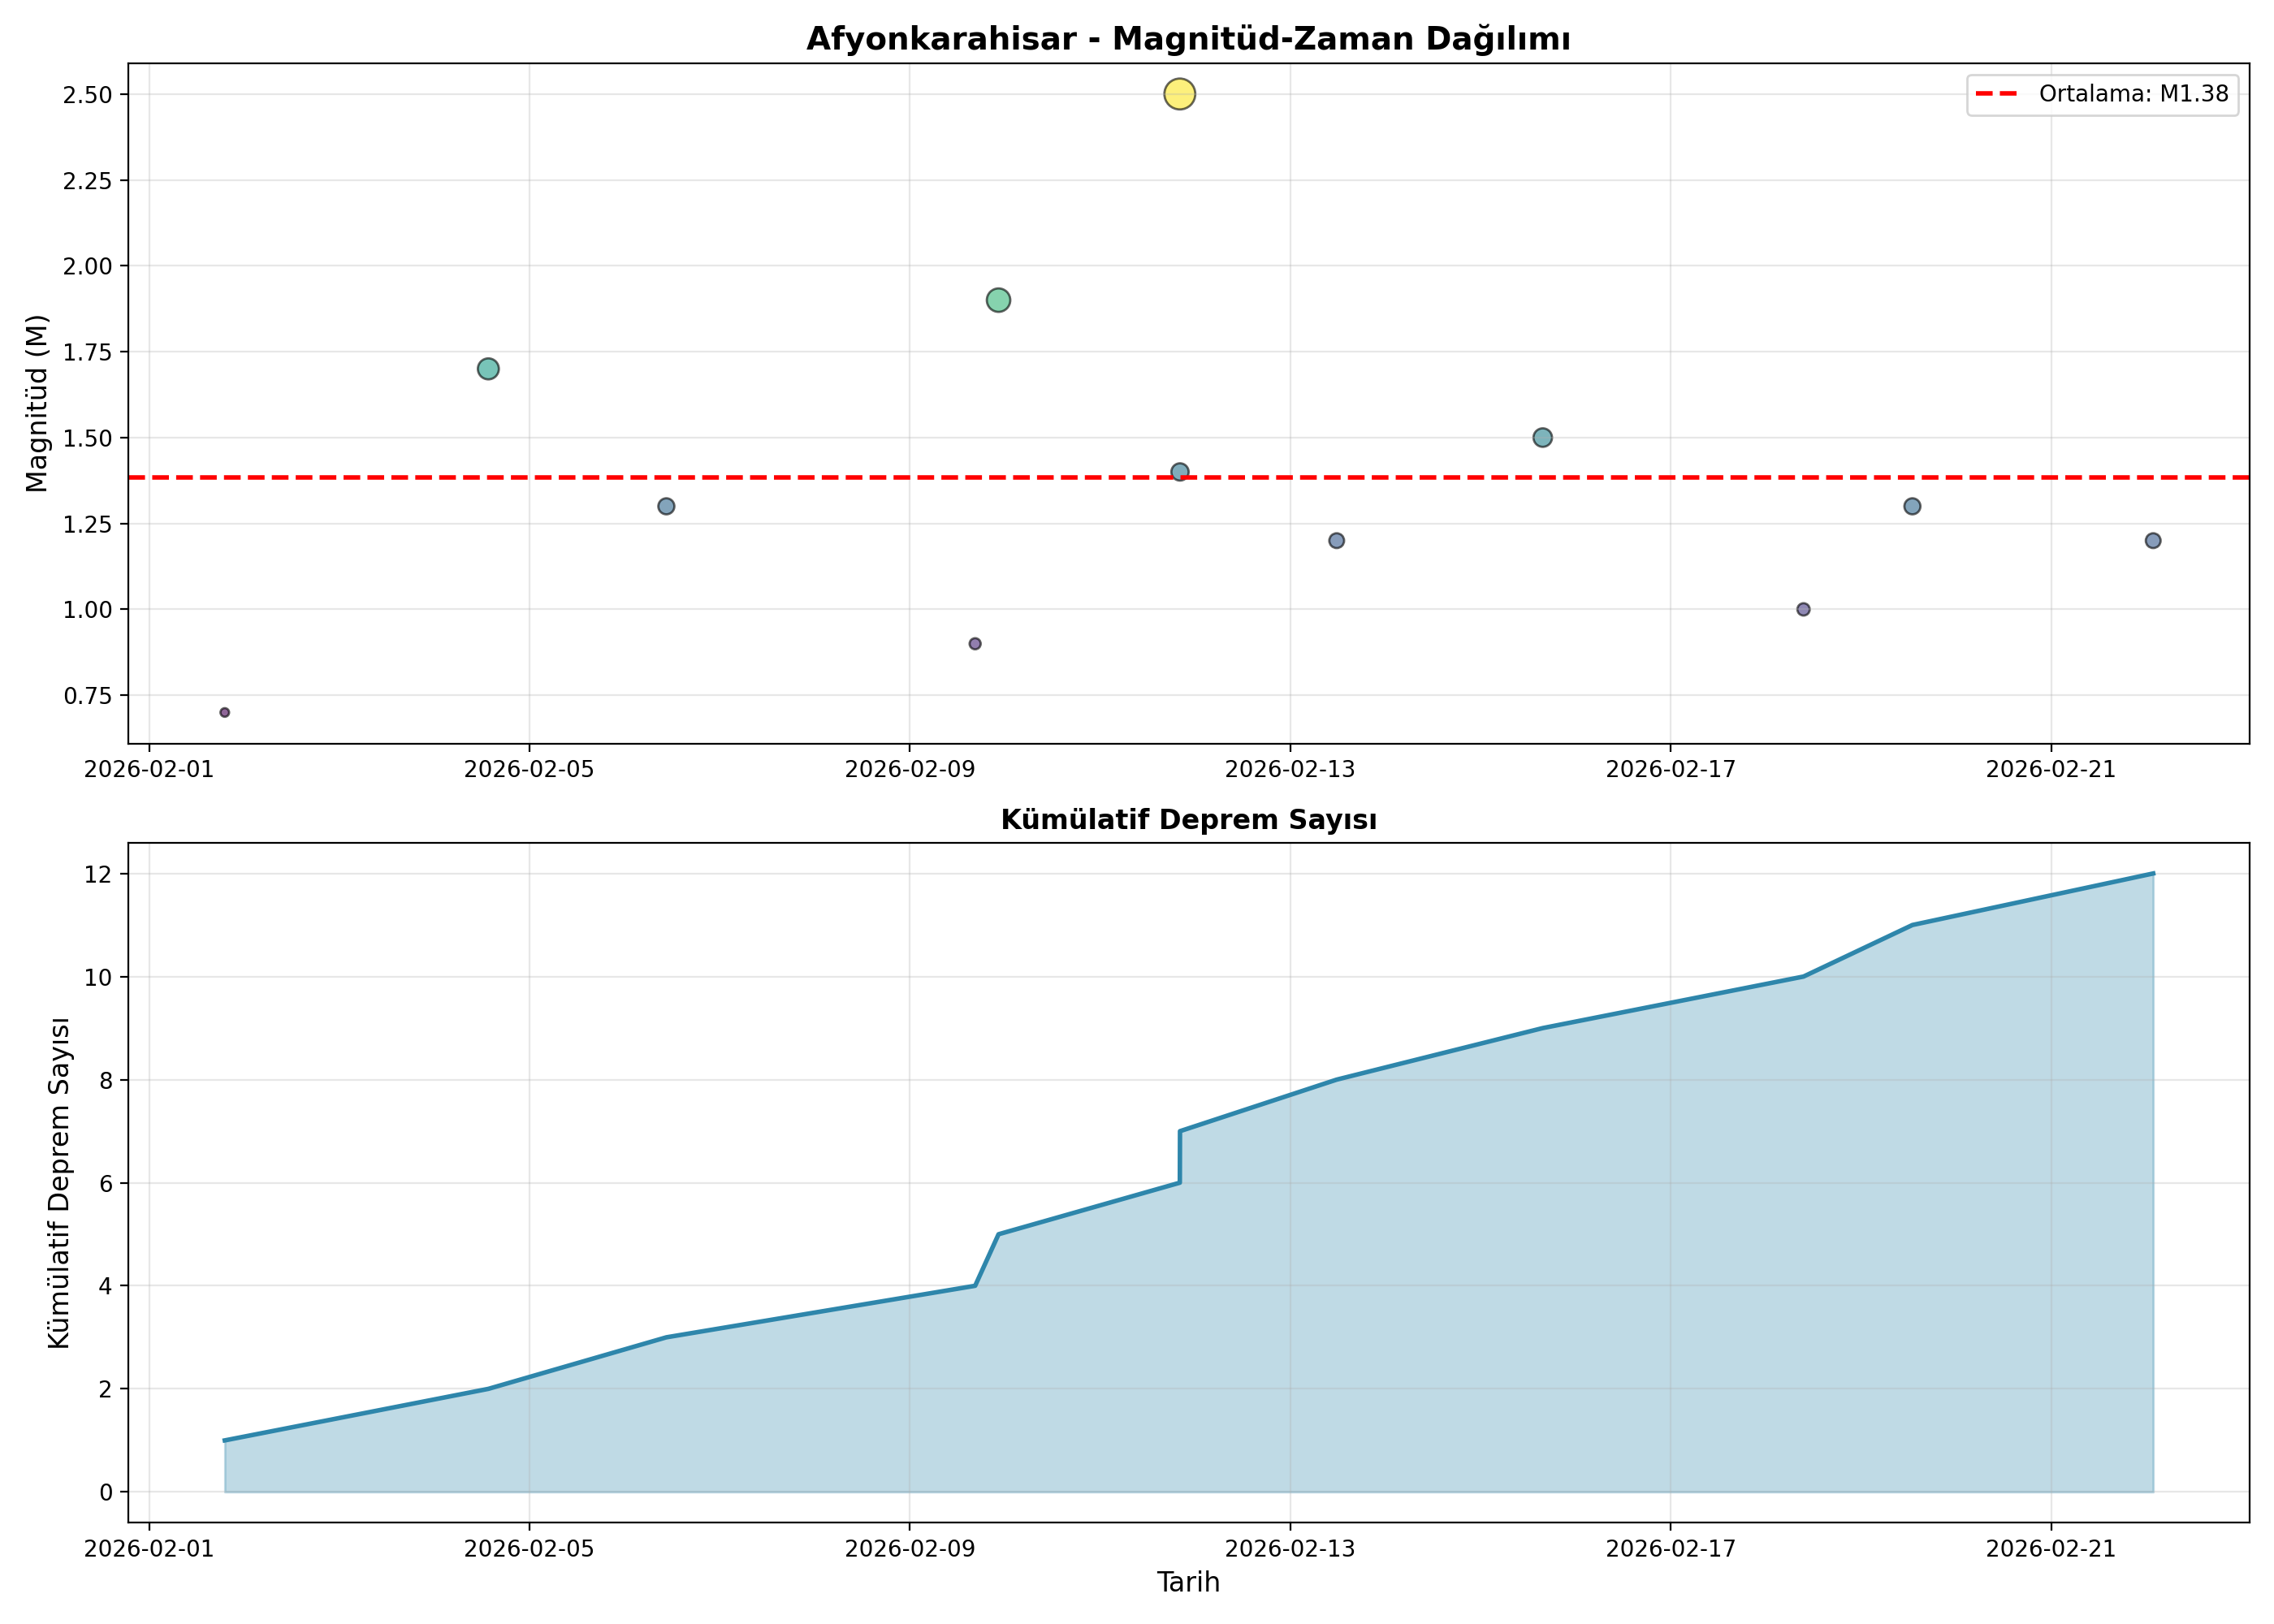Click the cumulative axis tick label 0

tap(105, 1492)
